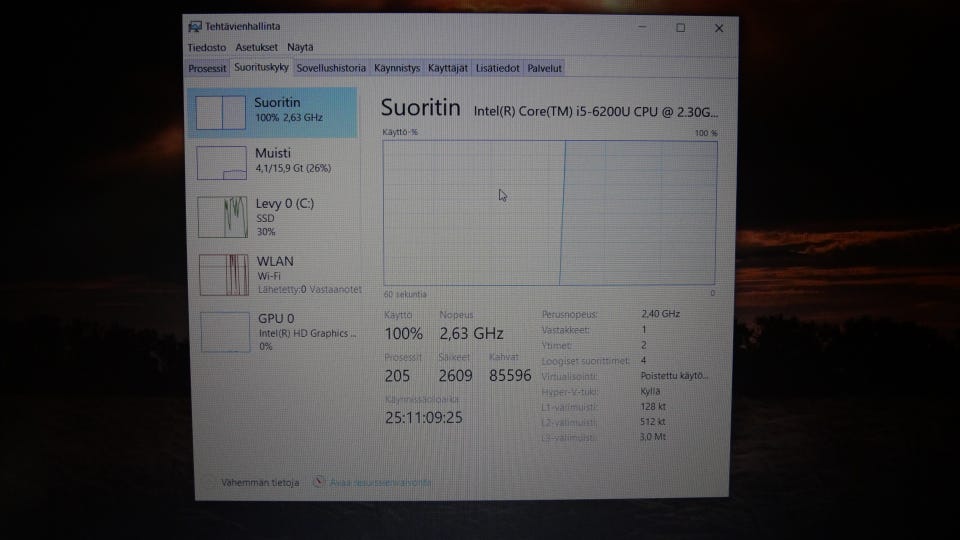Click the Levy 0 (C:) label
Viewport: 960px width, 540px height.
pyautogui.click(x=285, y=203)
